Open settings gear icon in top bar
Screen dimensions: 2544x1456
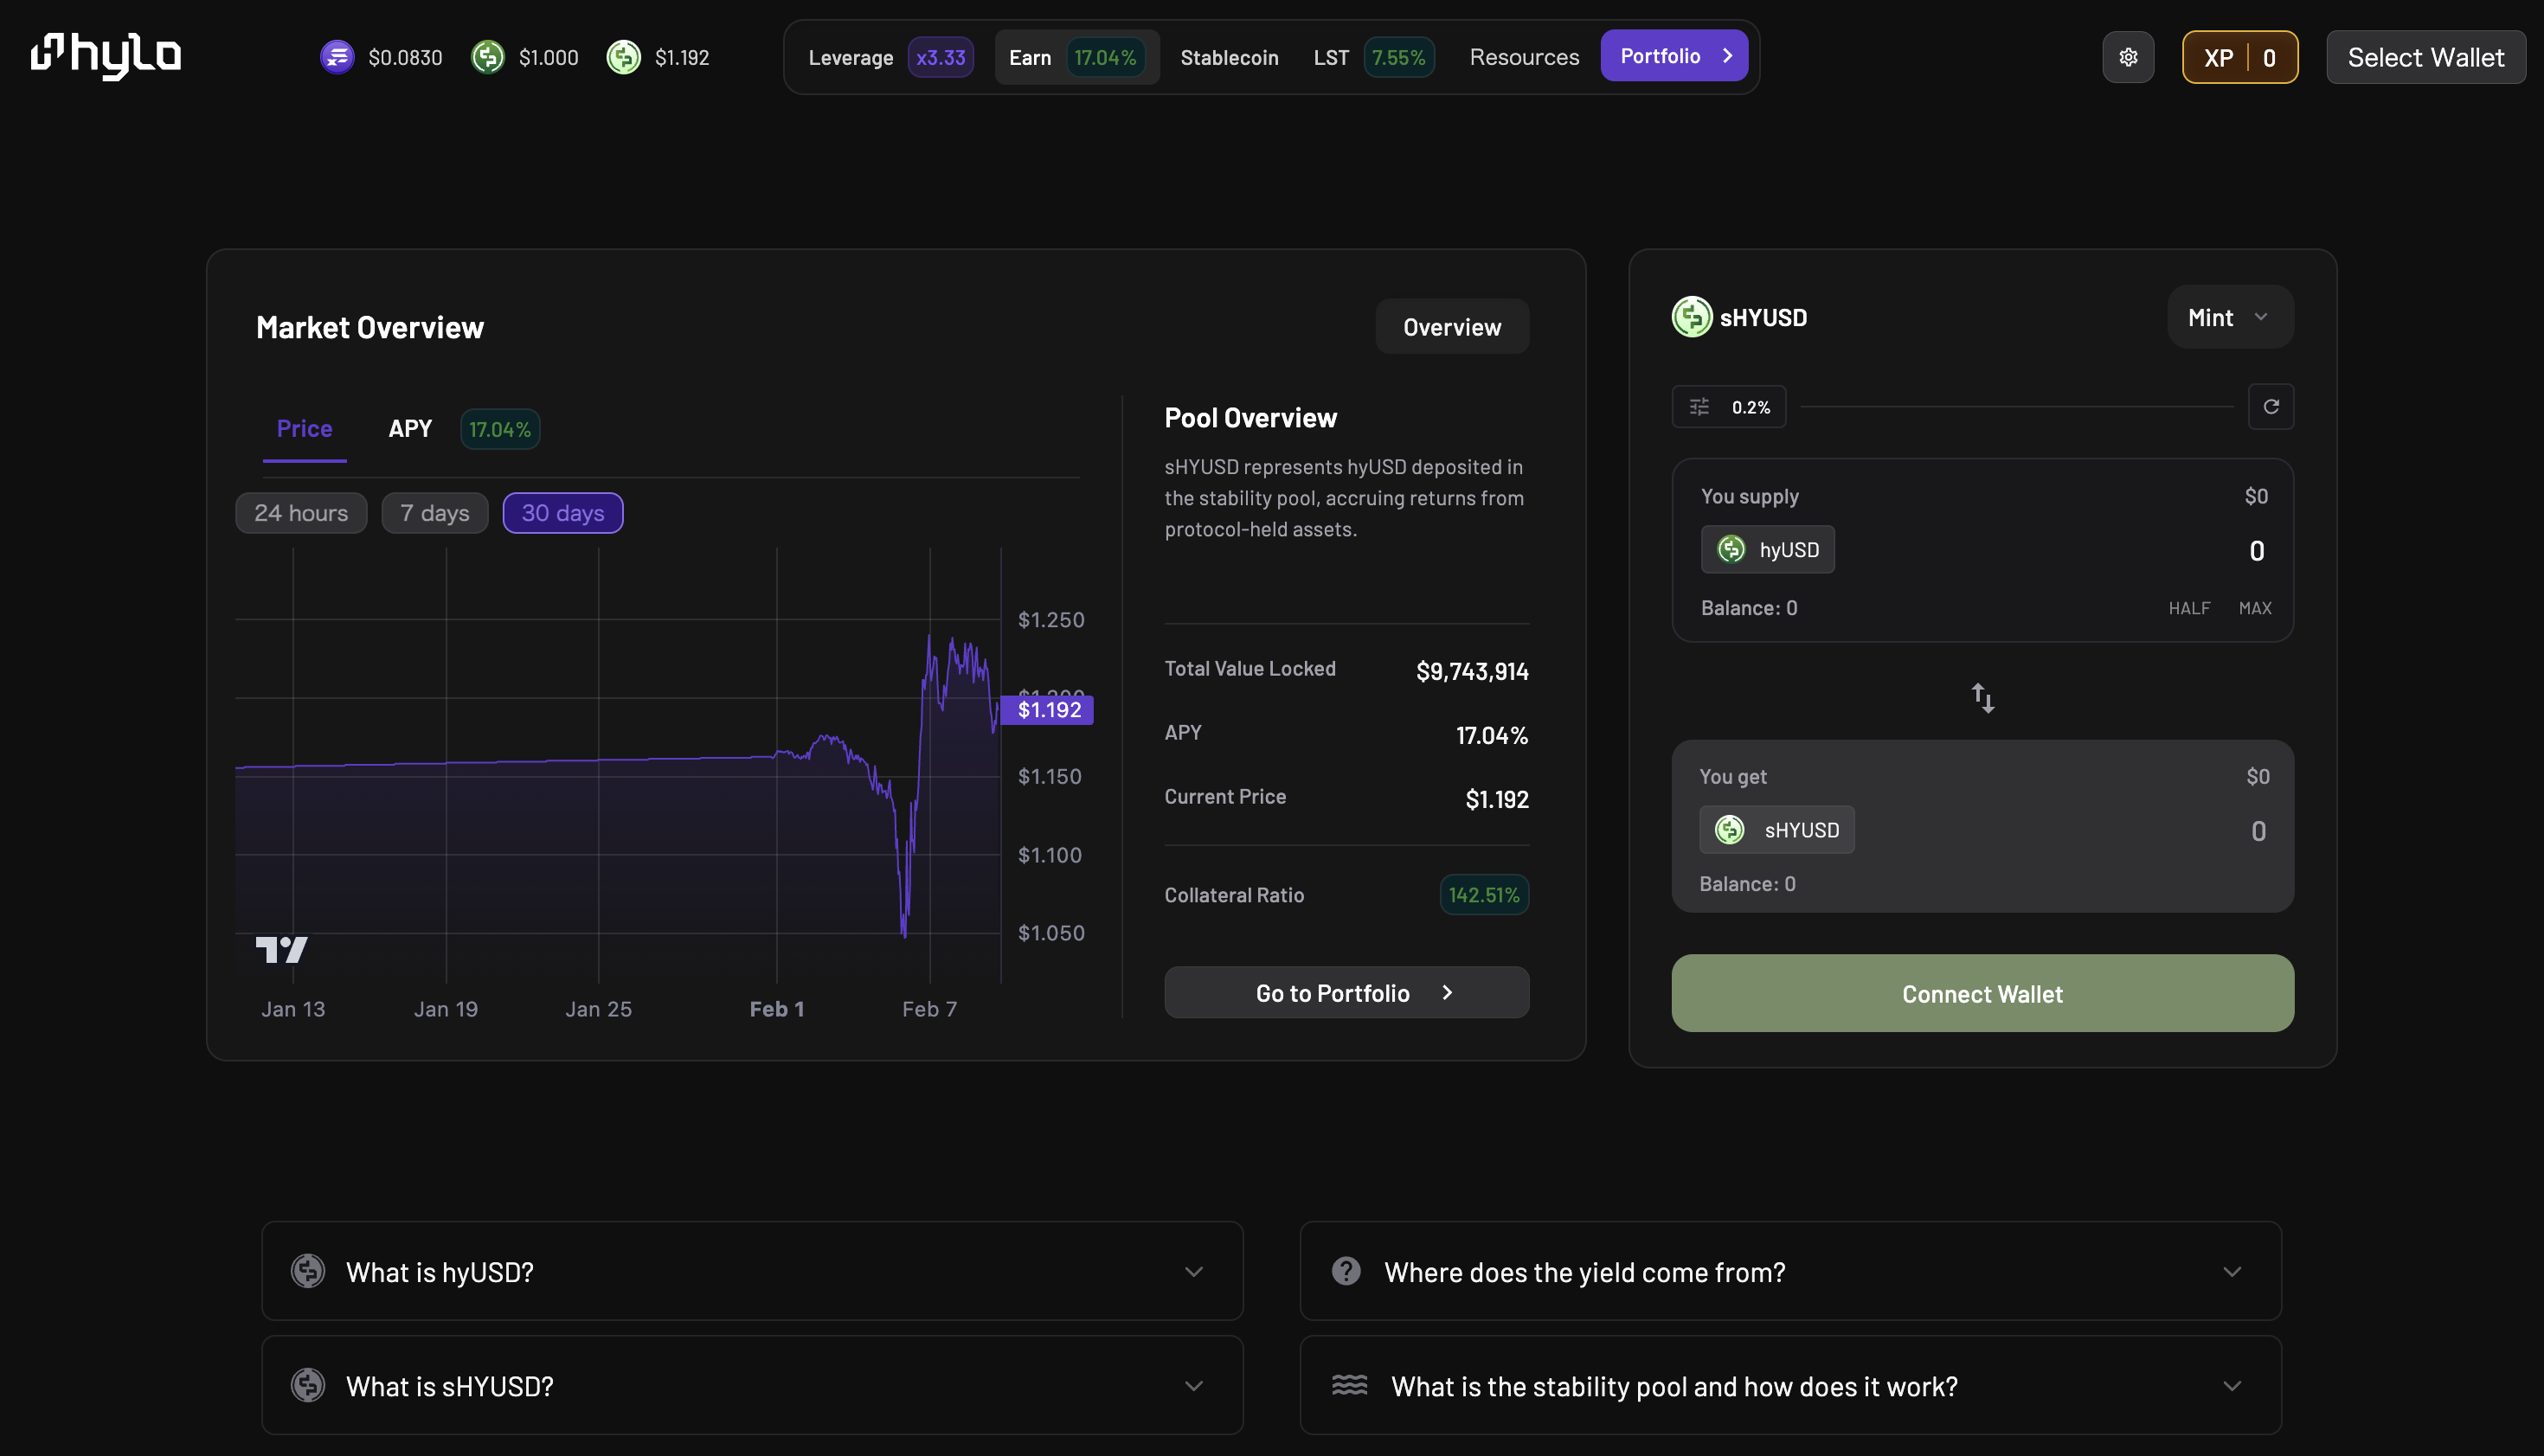[x=2128, y=57]
